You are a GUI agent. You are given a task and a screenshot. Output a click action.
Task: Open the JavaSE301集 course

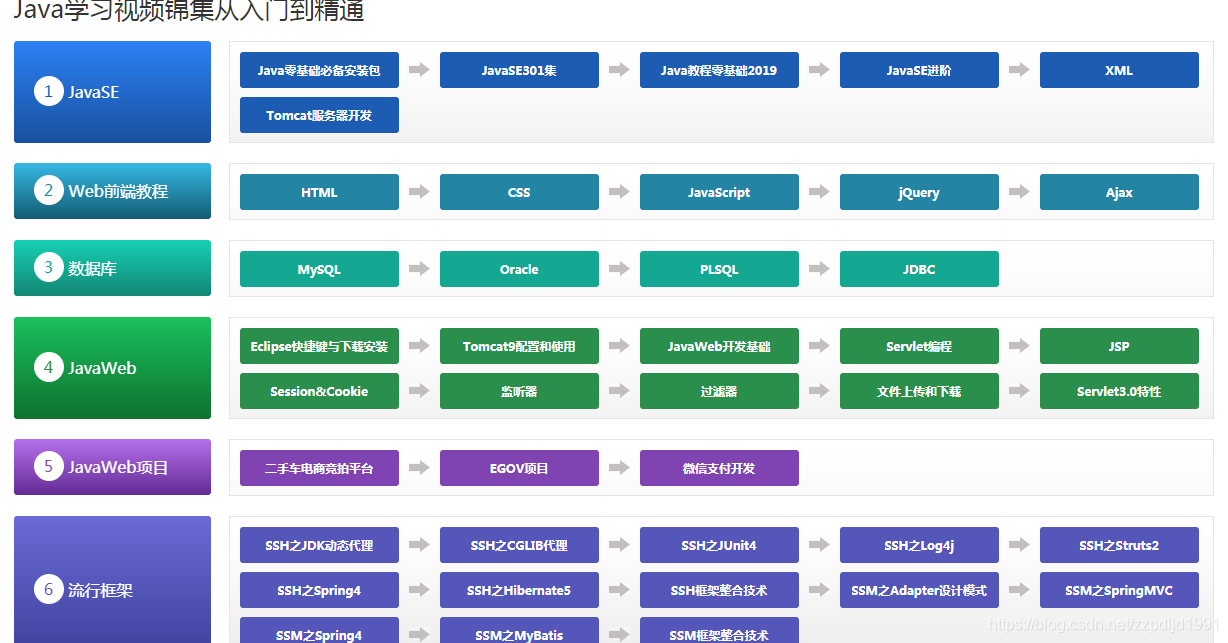click(x=519, y=70)
